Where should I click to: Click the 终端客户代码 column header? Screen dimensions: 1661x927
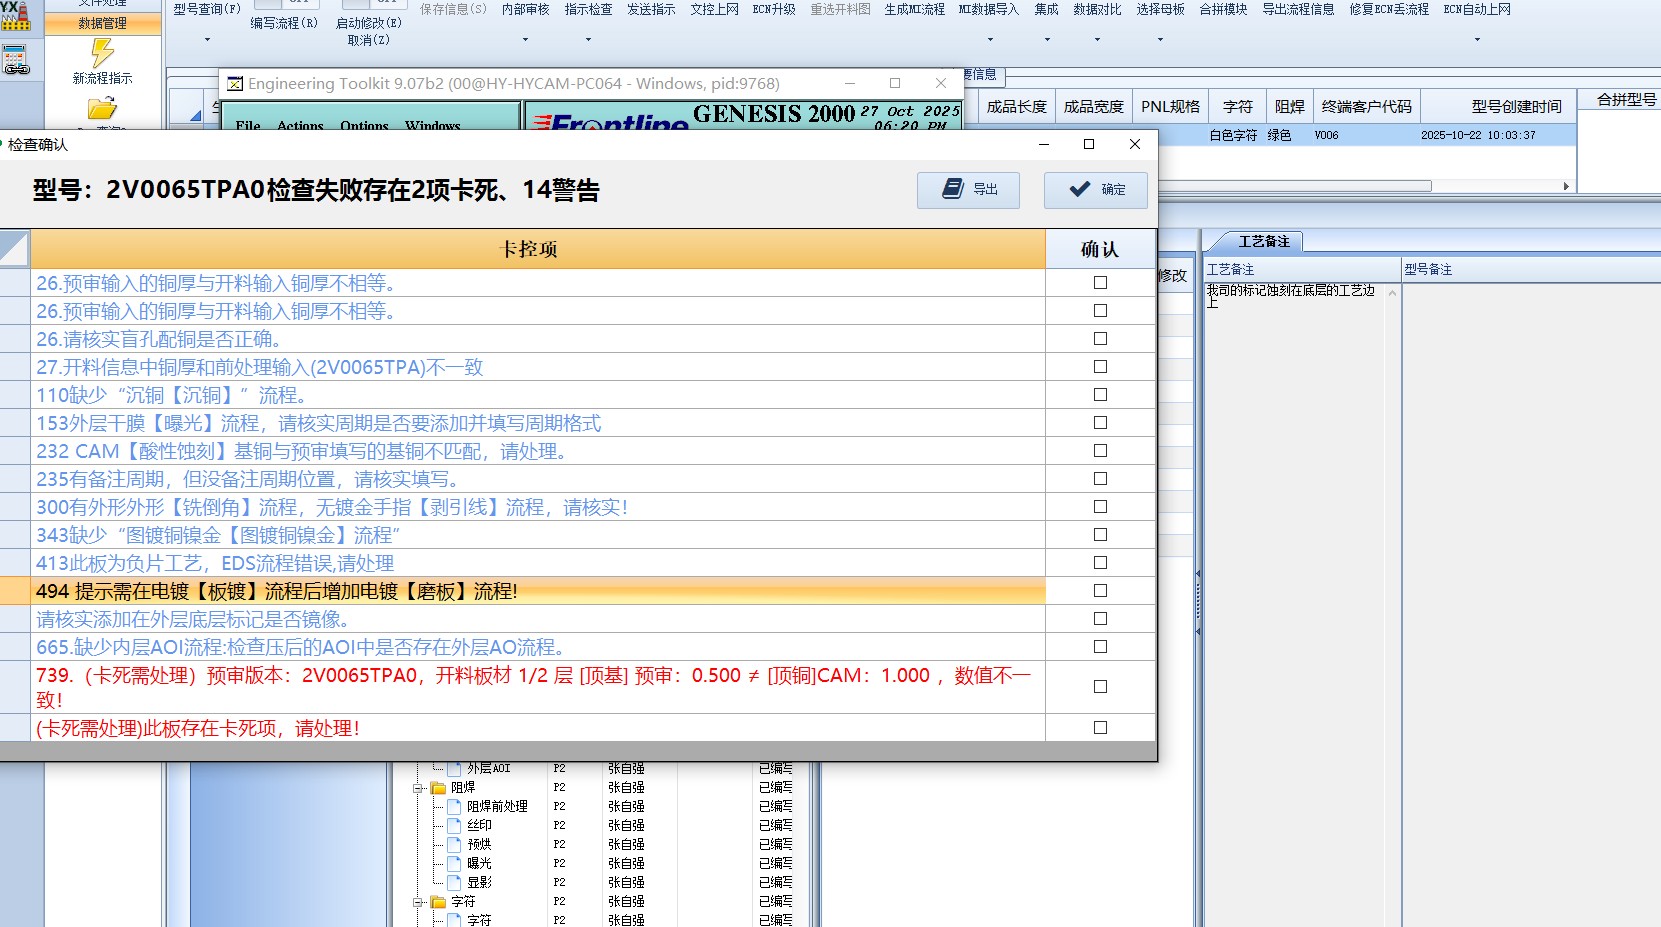[x=1366, y=106]
